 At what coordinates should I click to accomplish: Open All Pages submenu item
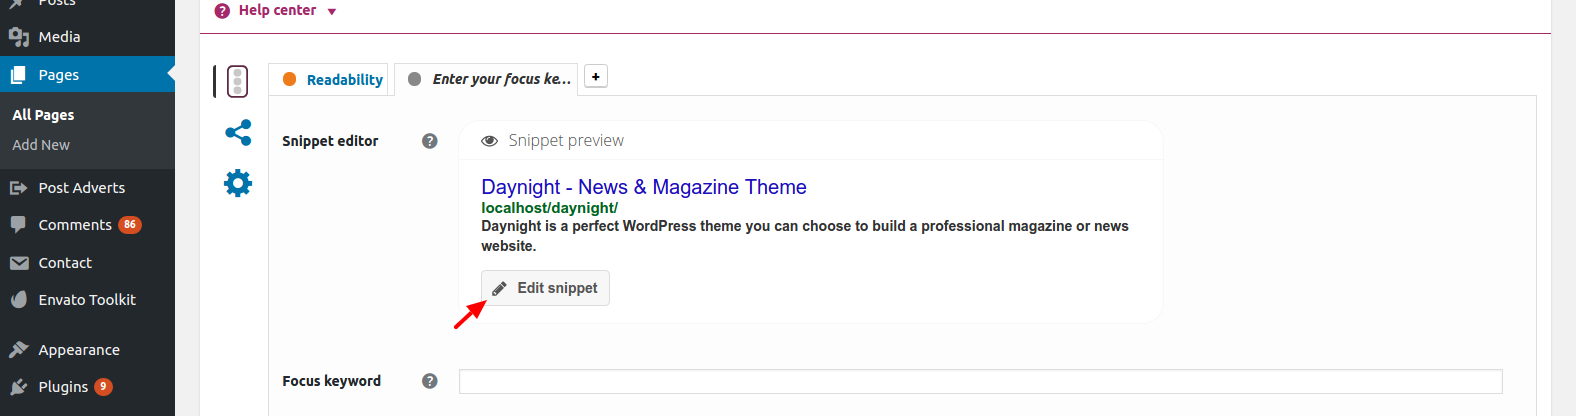[x=43, y=115]
